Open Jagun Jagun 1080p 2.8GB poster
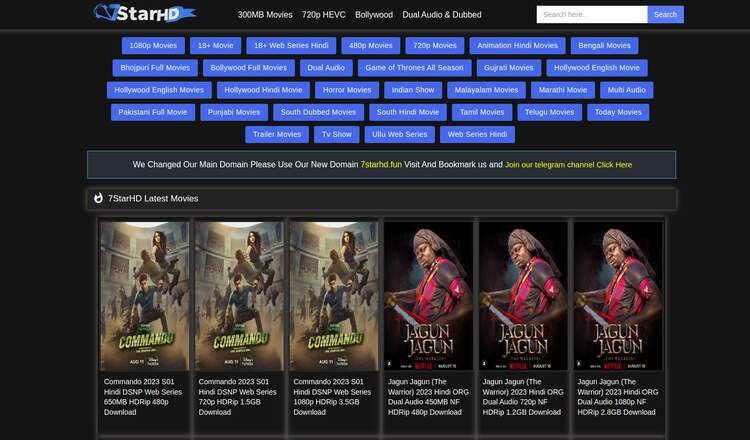 pos(618,296)
